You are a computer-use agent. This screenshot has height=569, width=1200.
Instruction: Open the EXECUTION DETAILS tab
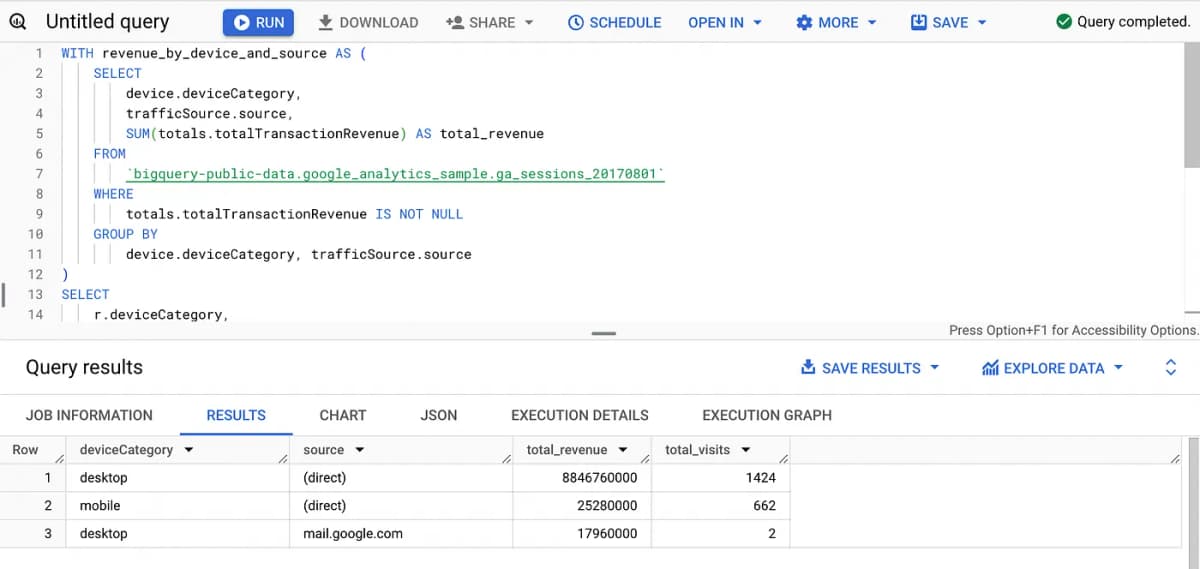[580, 415]
